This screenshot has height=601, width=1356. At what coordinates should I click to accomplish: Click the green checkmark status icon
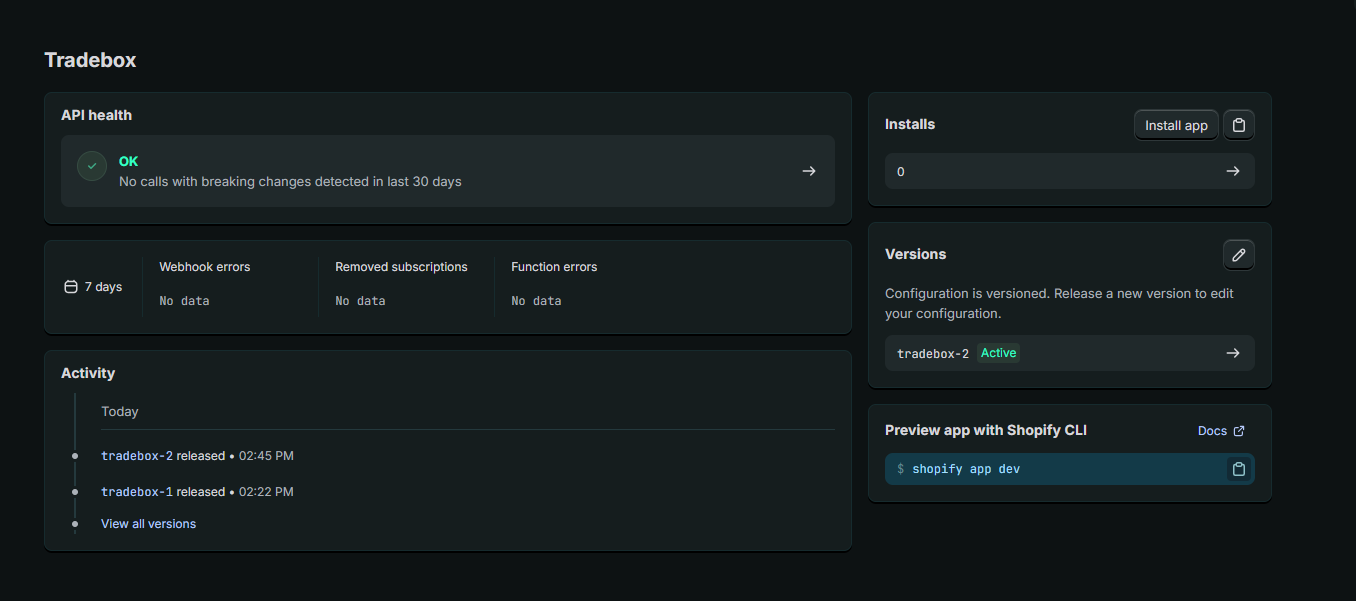[92, 166]
